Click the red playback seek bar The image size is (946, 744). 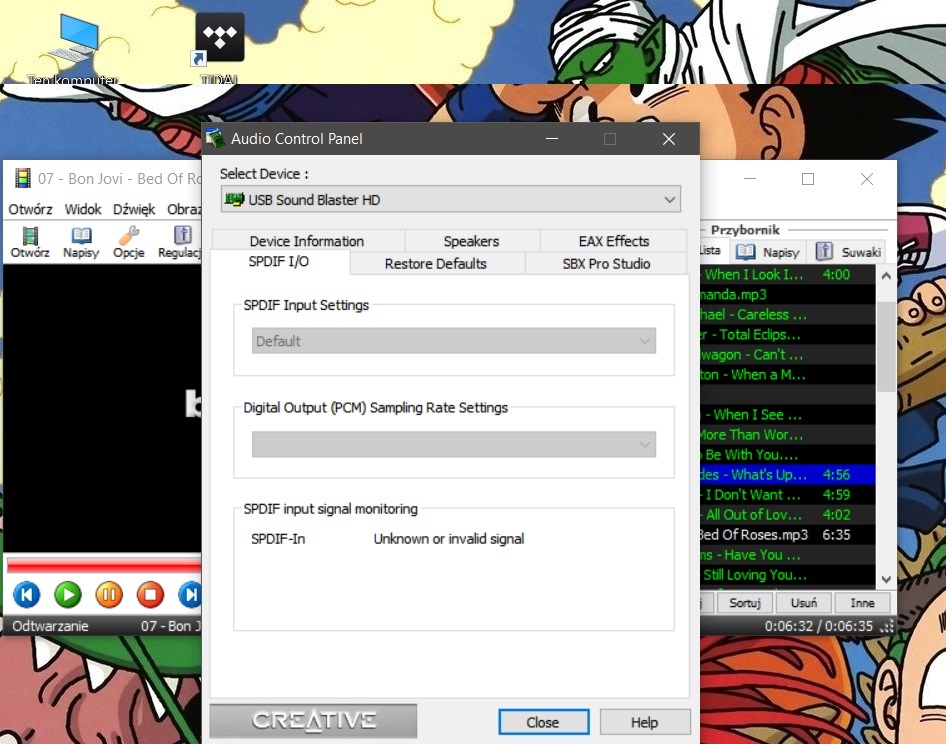[100, 566]
